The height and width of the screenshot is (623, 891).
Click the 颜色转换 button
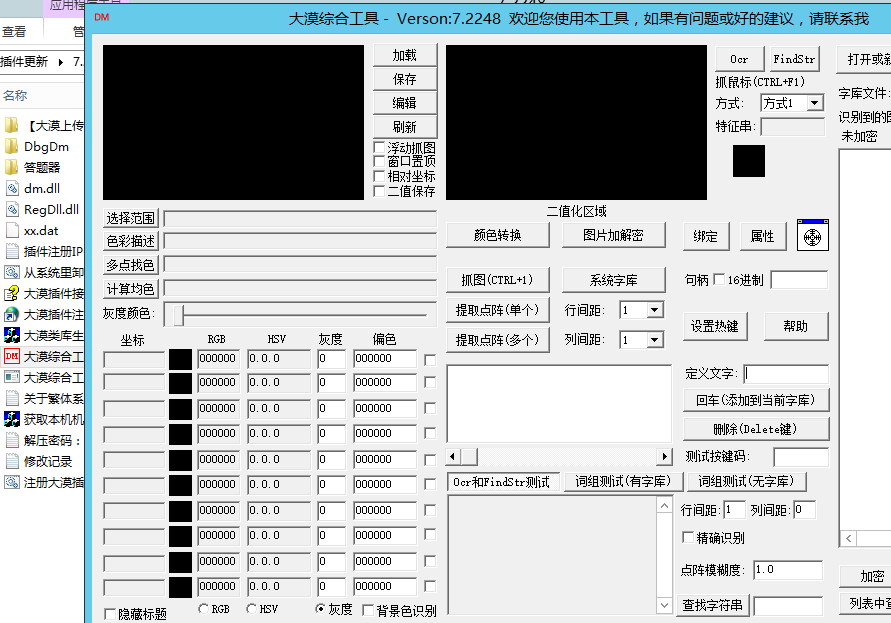click(498, 235)
